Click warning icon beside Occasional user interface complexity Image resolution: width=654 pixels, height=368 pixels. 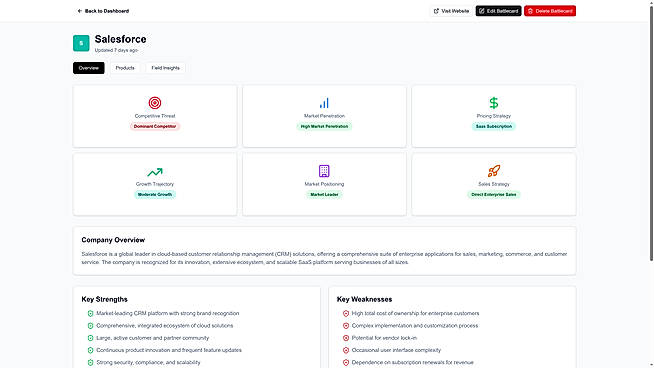(346, 350)
